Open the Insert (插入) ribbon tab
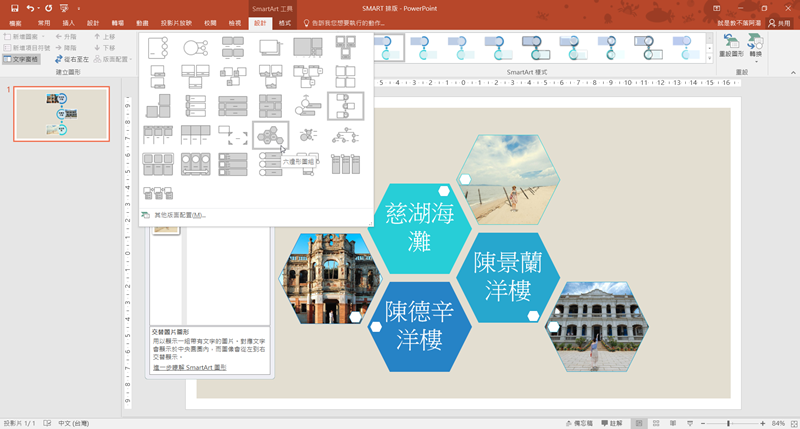 pyautogui.click(x=68, y=22)
